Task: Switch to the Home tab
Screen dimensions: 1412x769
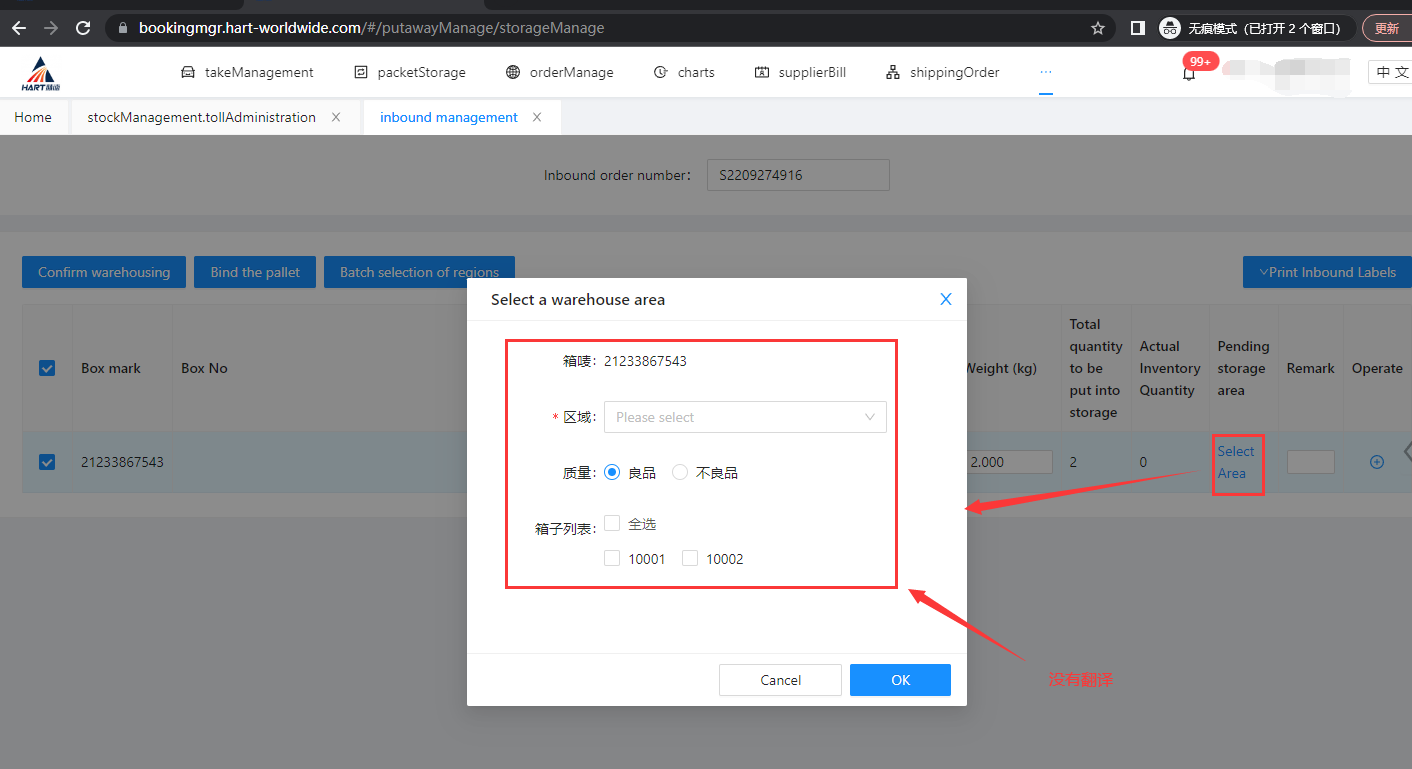Action: pyautogui.click(x=33, y=117)
